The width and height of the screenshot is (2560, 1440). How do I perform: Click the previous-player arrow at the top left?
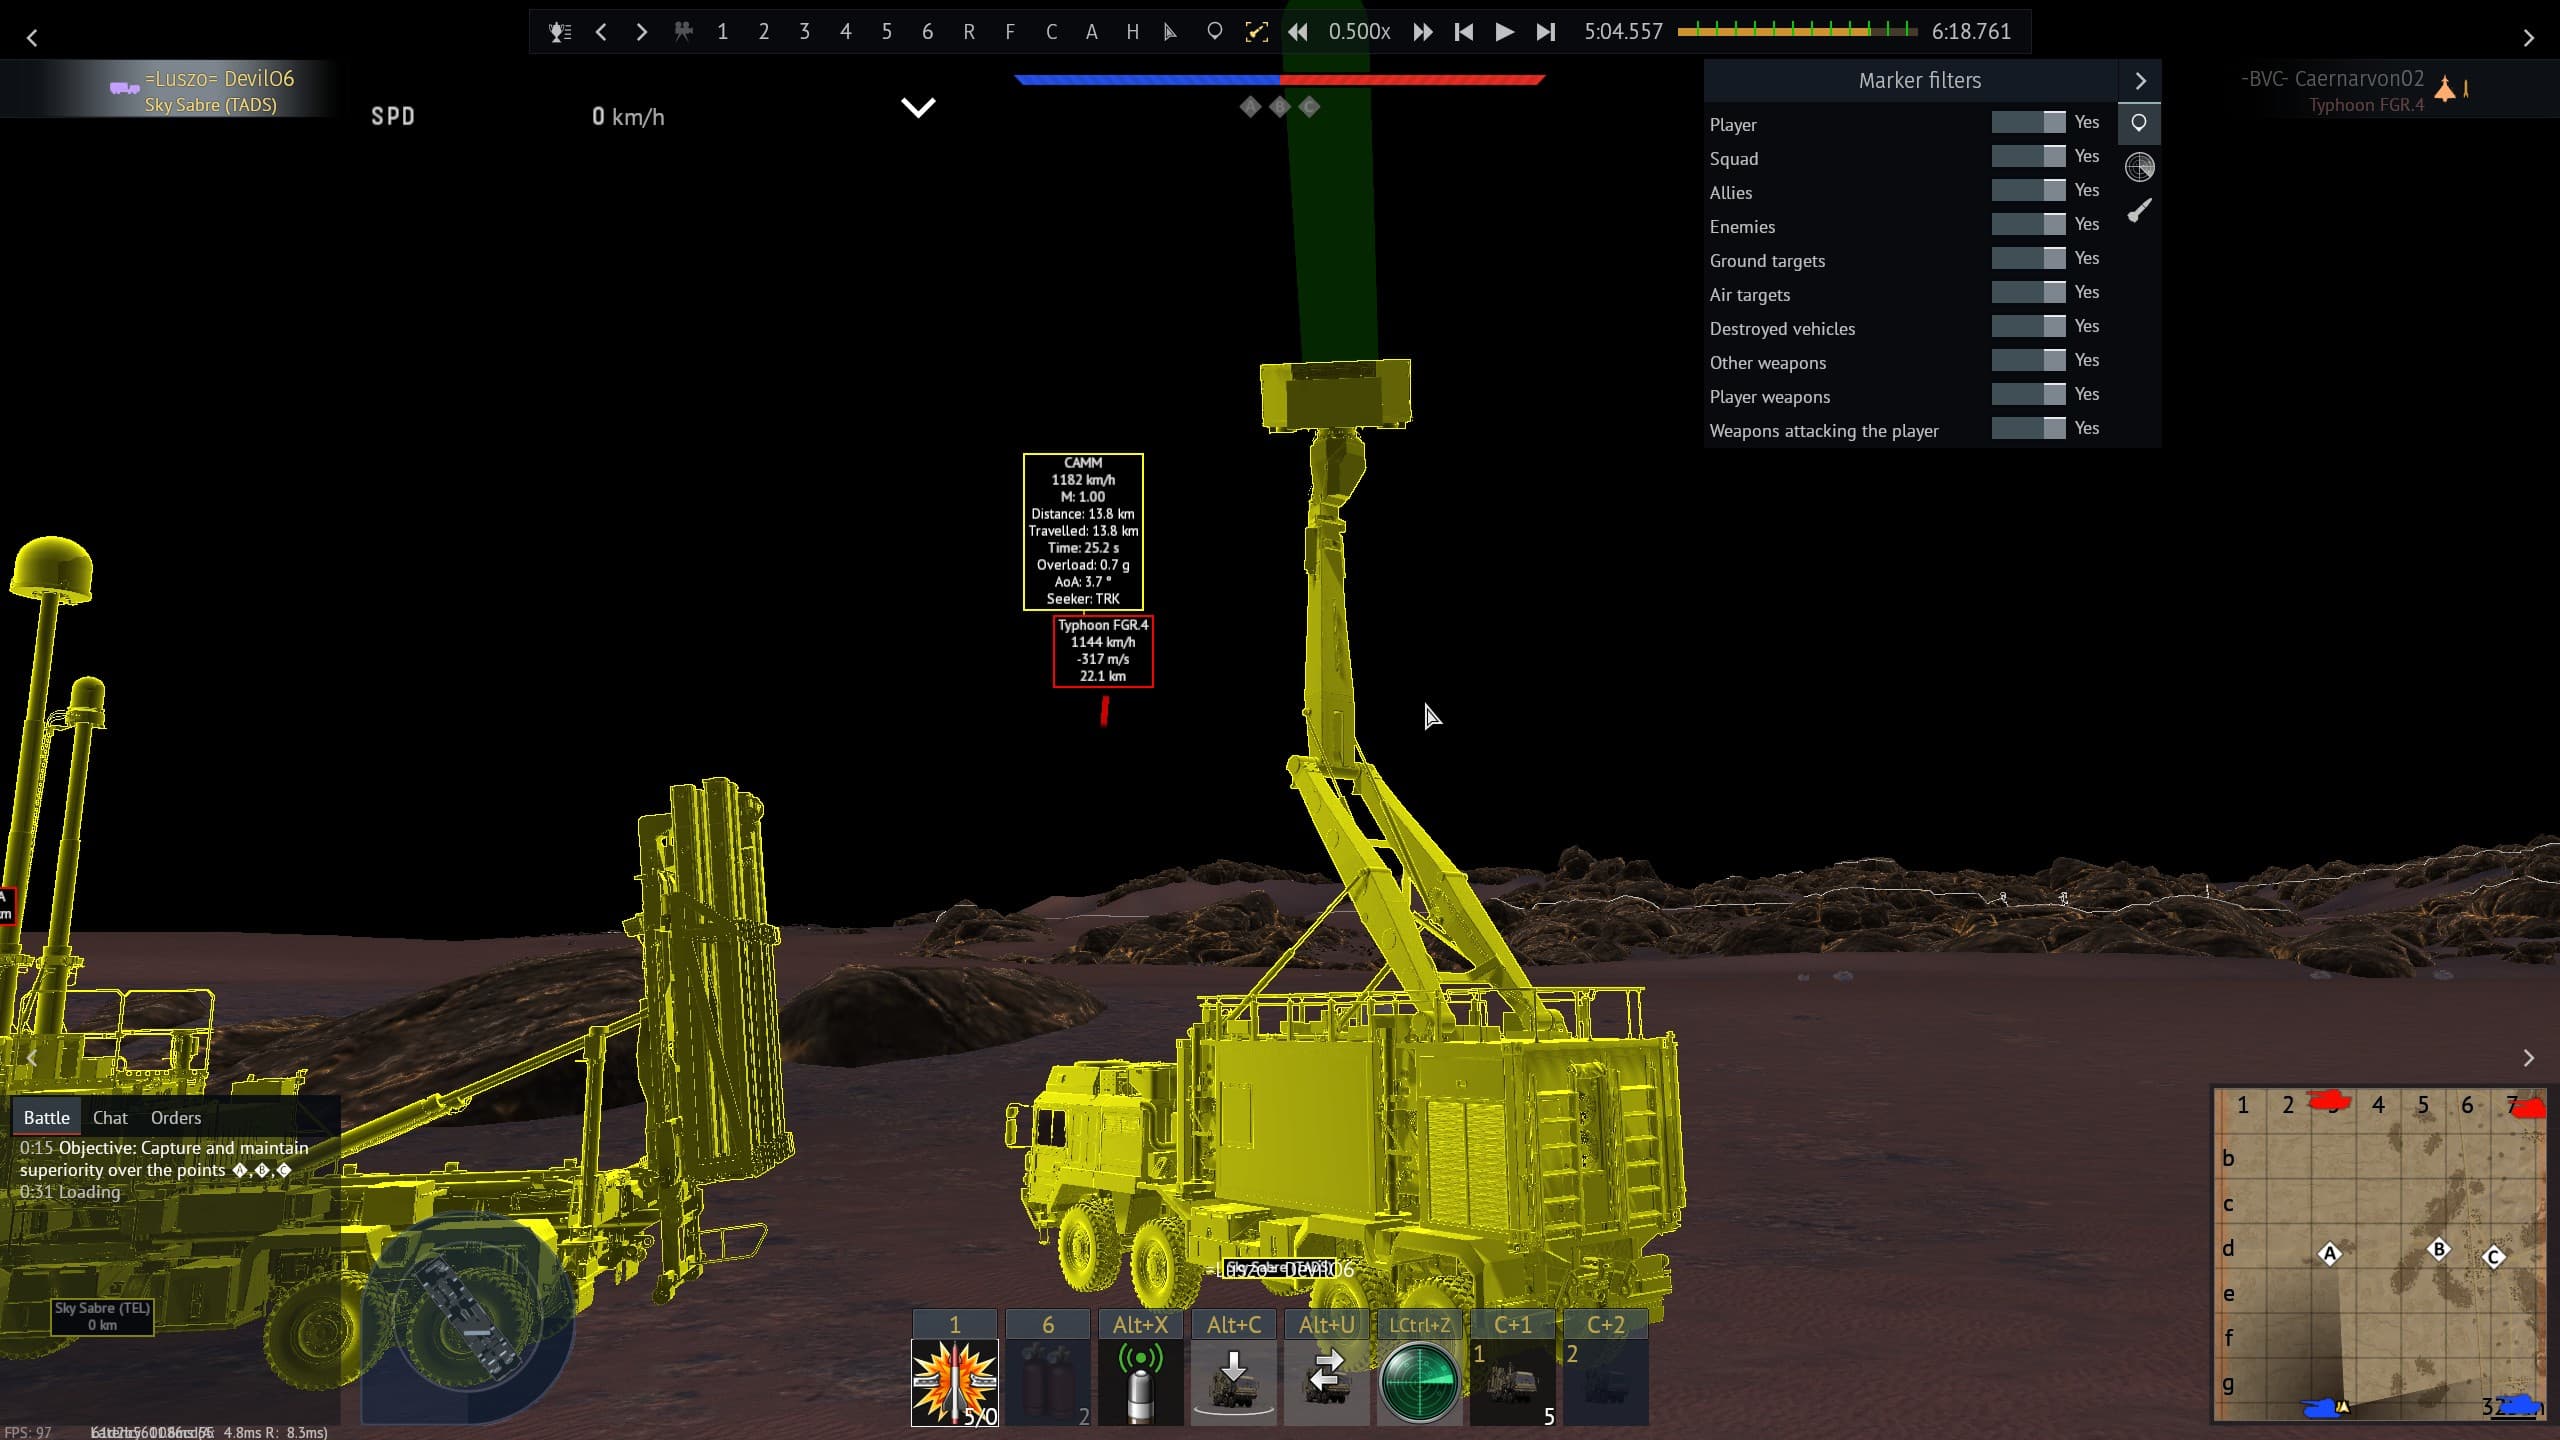pyautogui.click(x=32, y=38)
